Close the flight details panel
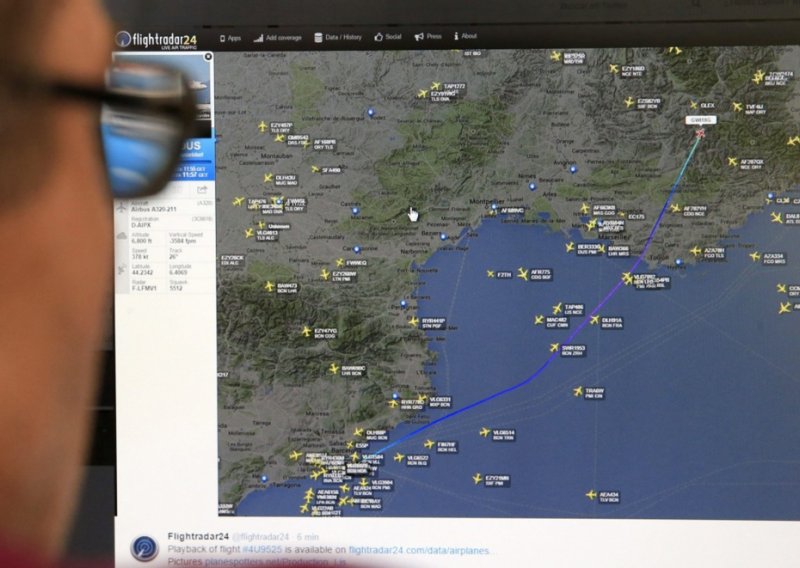Image resolution: width=800 pixels, height=568 pixels. coord(209,57)
